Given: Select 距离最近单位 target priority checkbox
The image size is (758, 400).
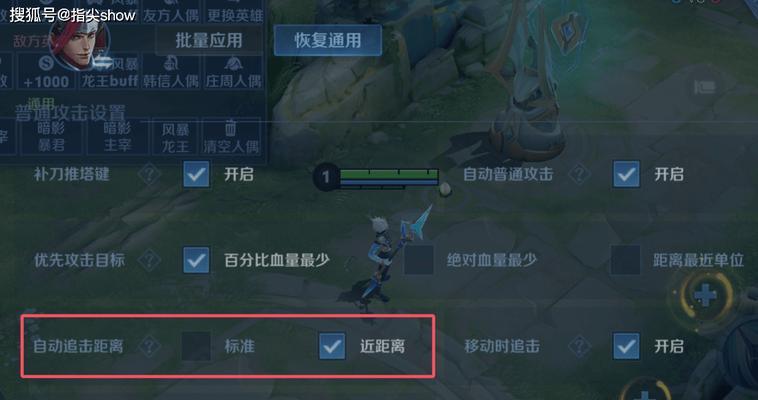Looking at the screenshot, I should coord(626,260).
